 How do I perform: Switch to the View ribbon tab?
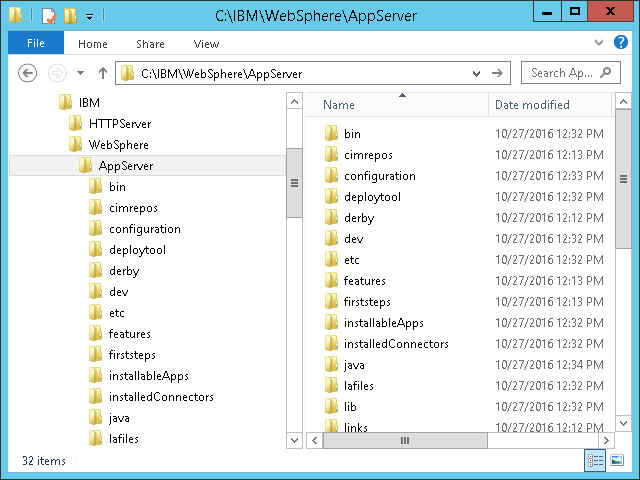pos(206,44)
